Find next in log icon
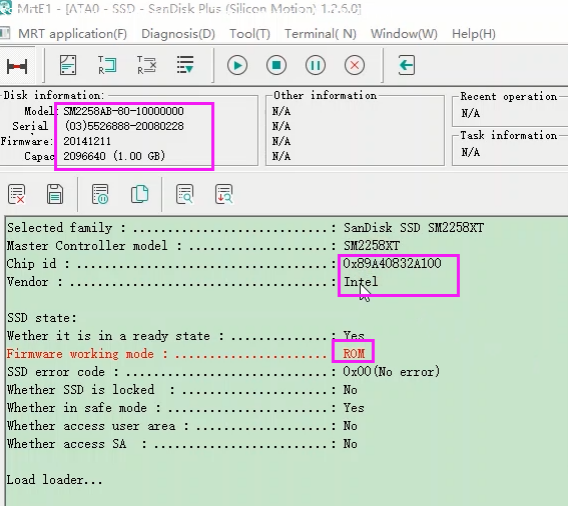The image size is (568, 506). pos(224,194)
